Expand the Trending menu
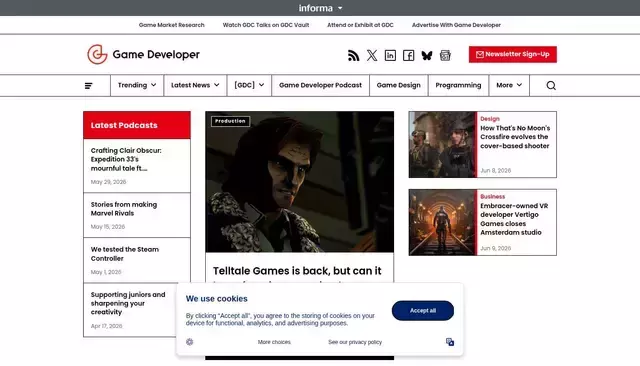Image resolution: width=640 pixels, height=366 pixels. pyautogui.click(x=137, y=85)
